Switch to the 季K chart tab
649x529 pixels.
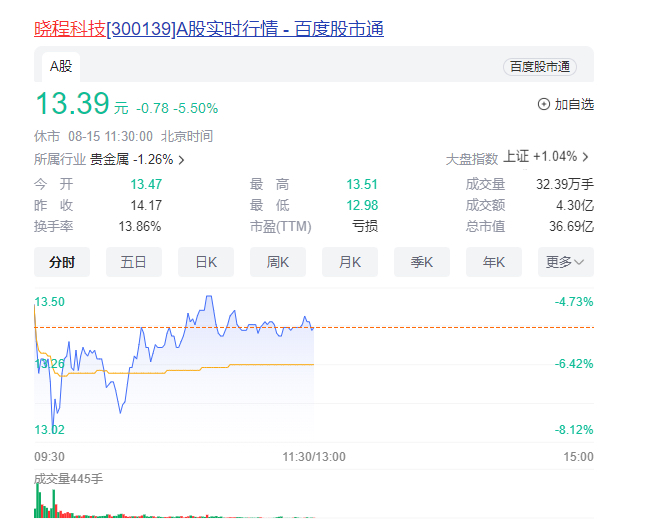(x=422, y=262)
